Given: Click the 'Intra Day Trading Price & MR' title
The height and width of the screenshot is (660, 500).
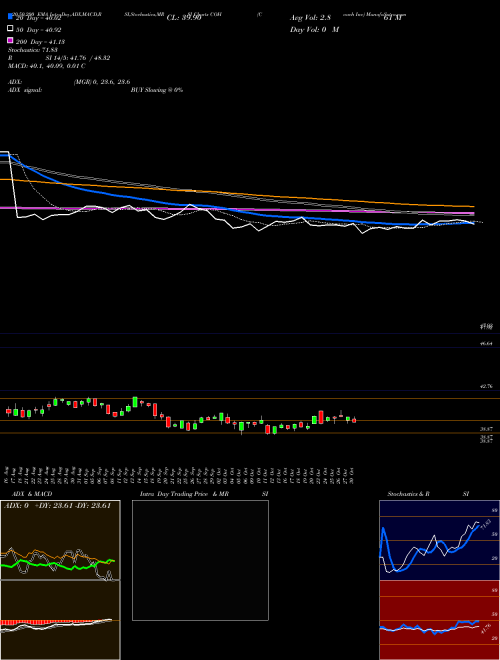Looking at the screenshot, I should pos(184,494).
